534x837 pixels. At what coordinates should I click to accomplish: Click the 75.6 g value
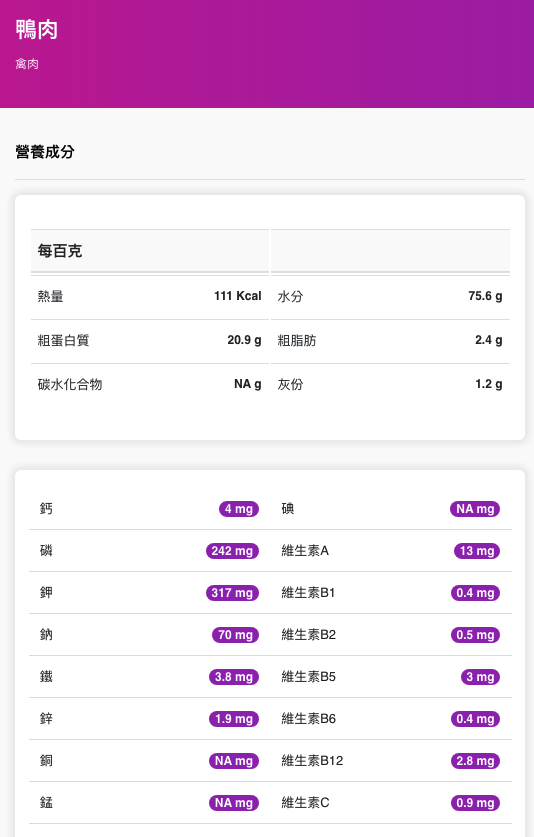coord(485,296)
